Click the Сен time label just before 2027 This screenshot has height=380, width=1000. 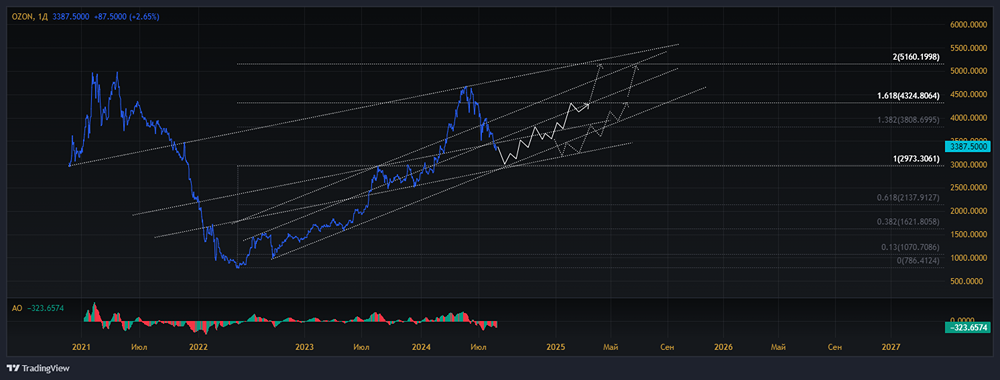[x=834, y=347]
